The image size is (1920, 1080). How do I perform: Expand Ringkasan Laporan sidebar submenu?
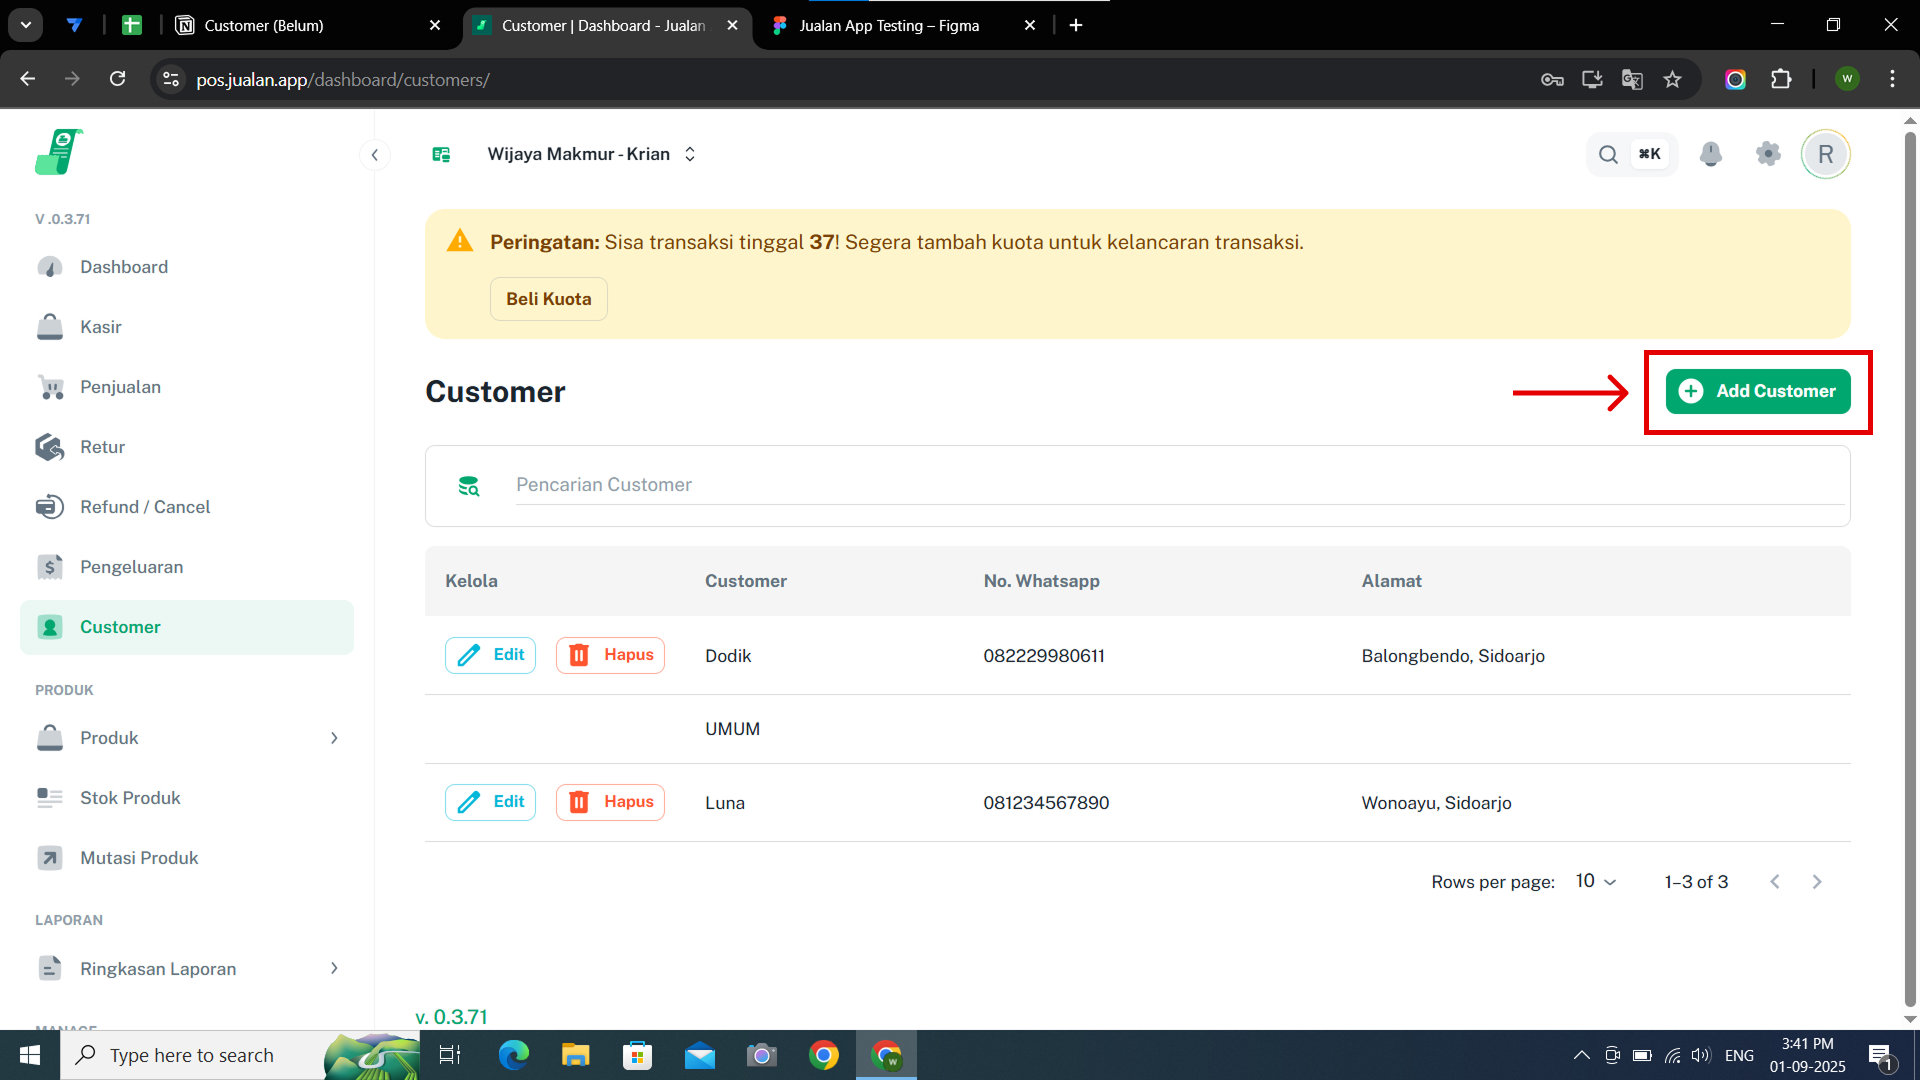click(334, 968)
